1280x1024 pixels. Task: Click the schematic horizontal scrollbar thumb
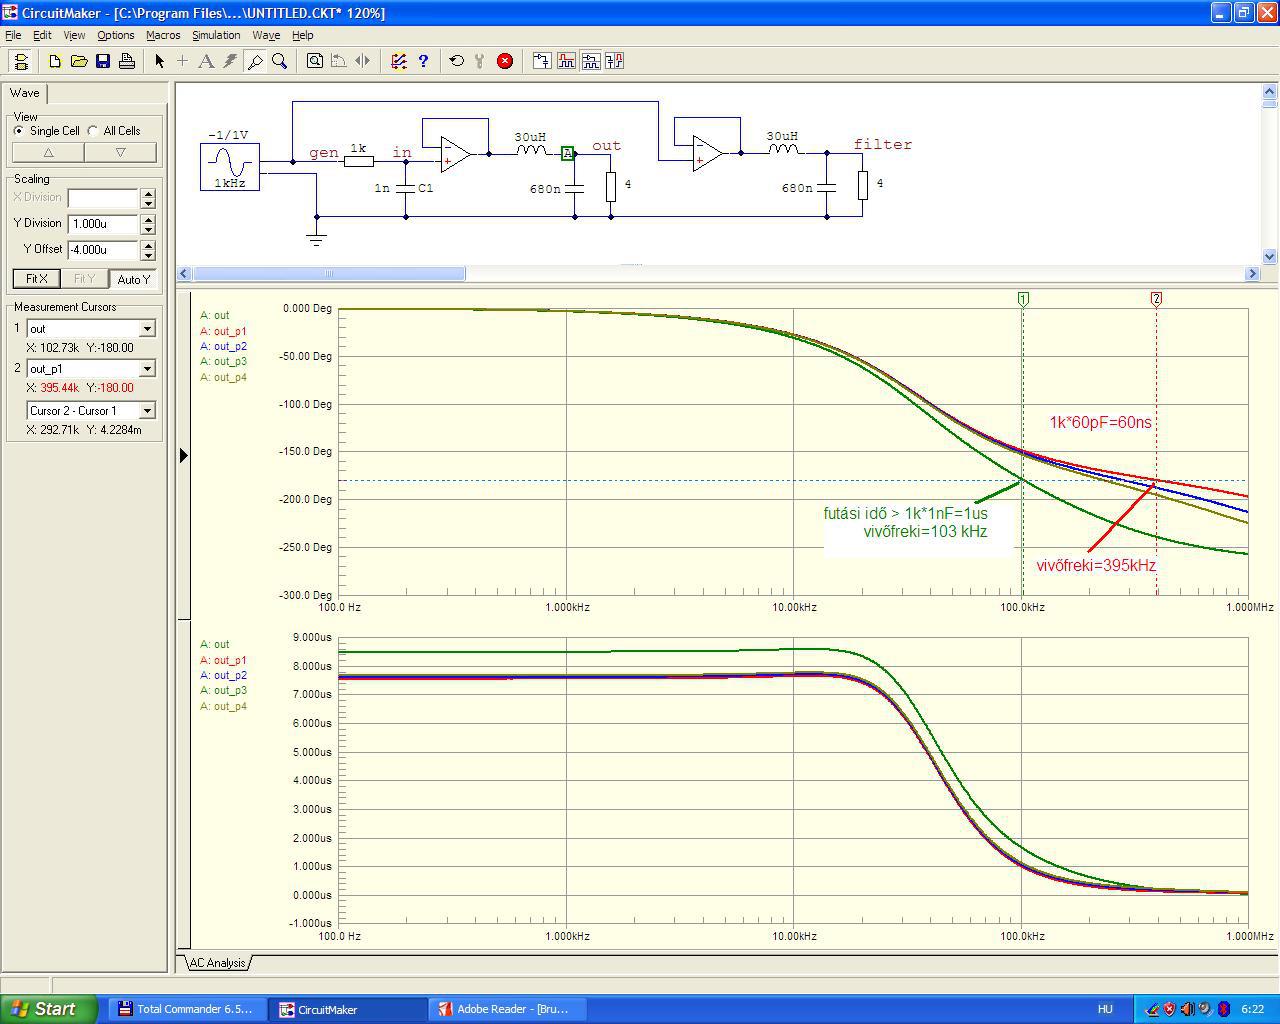(328, 273)
